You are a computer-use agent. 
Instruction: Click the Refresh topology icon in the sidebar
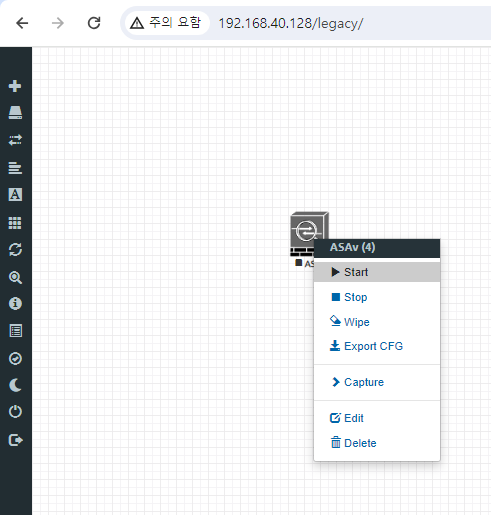click(x=15, y=250)
